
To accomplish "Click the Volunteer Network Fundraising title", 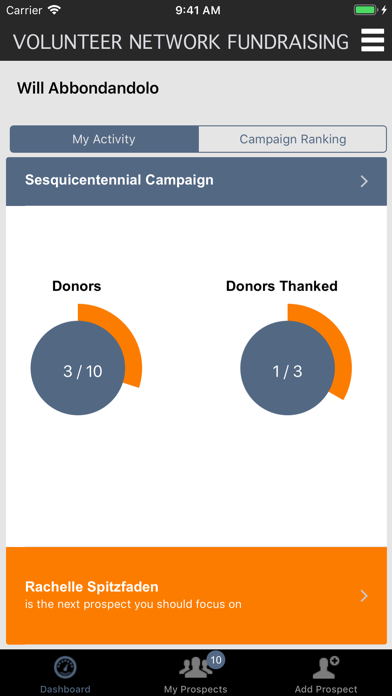I will (x=181, y=42).
